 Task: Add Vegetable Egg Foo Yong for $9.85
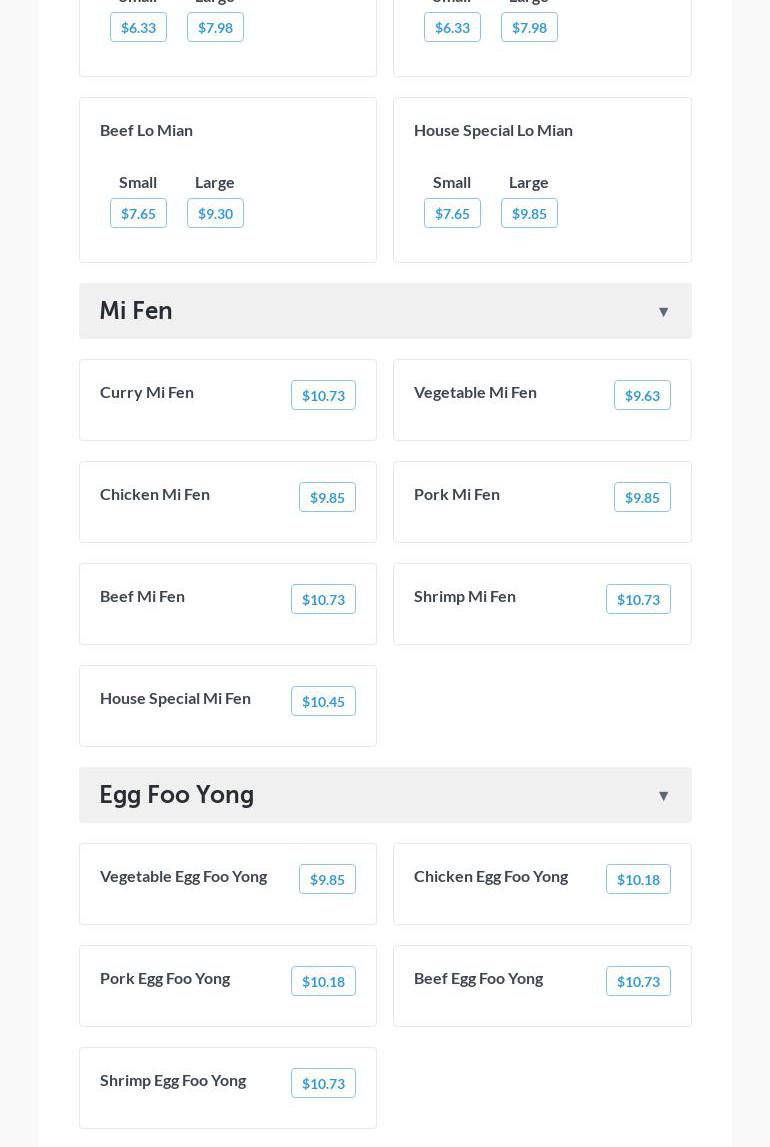pyautogui.click(x=327, y=879)
